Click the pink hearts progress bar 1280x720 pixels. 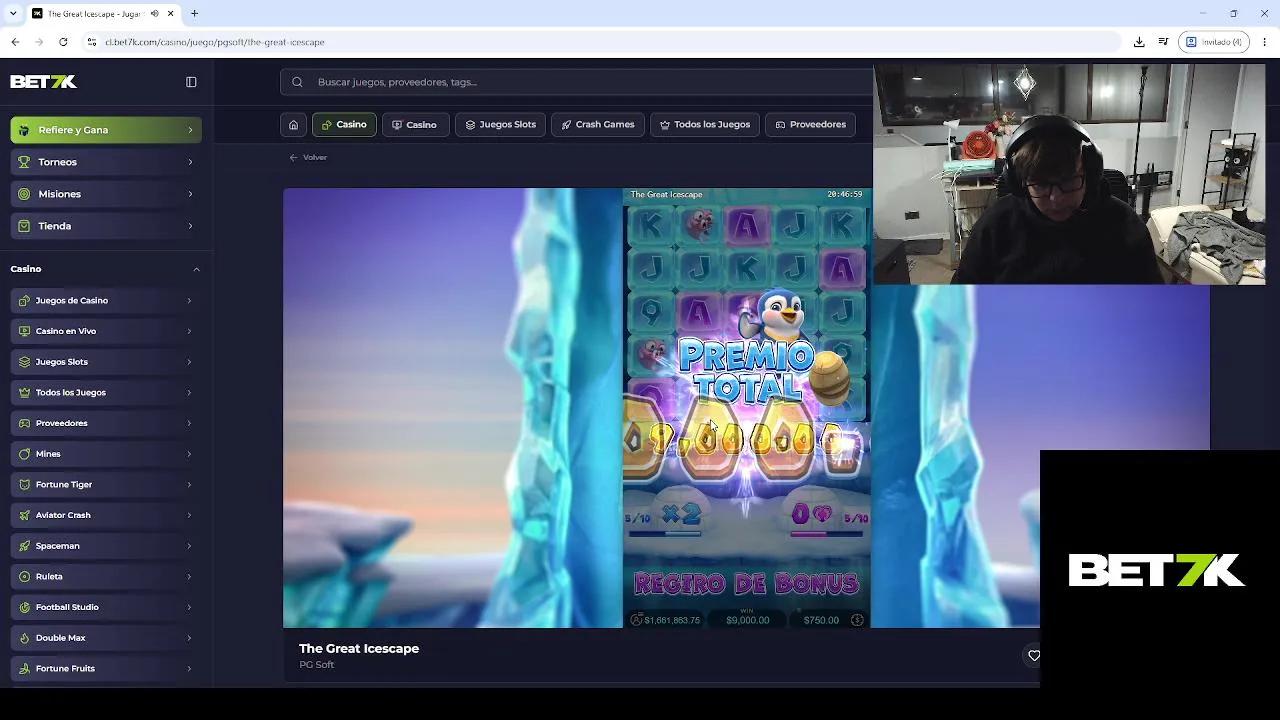(x=826, y=533)
